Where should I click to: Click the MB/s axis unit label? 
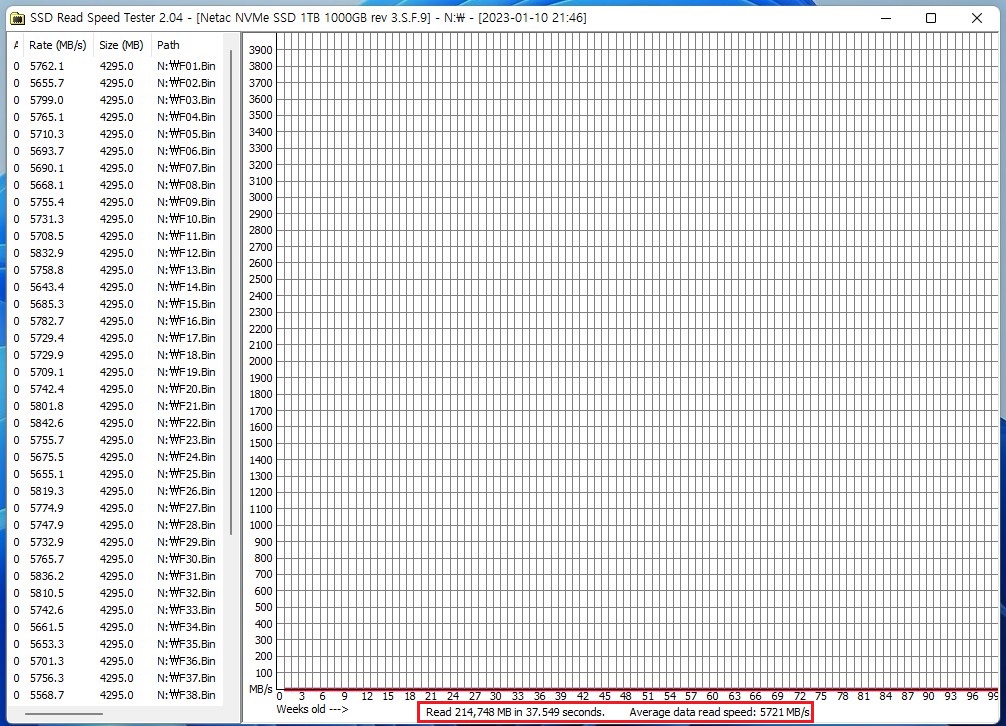click(260, 689)
